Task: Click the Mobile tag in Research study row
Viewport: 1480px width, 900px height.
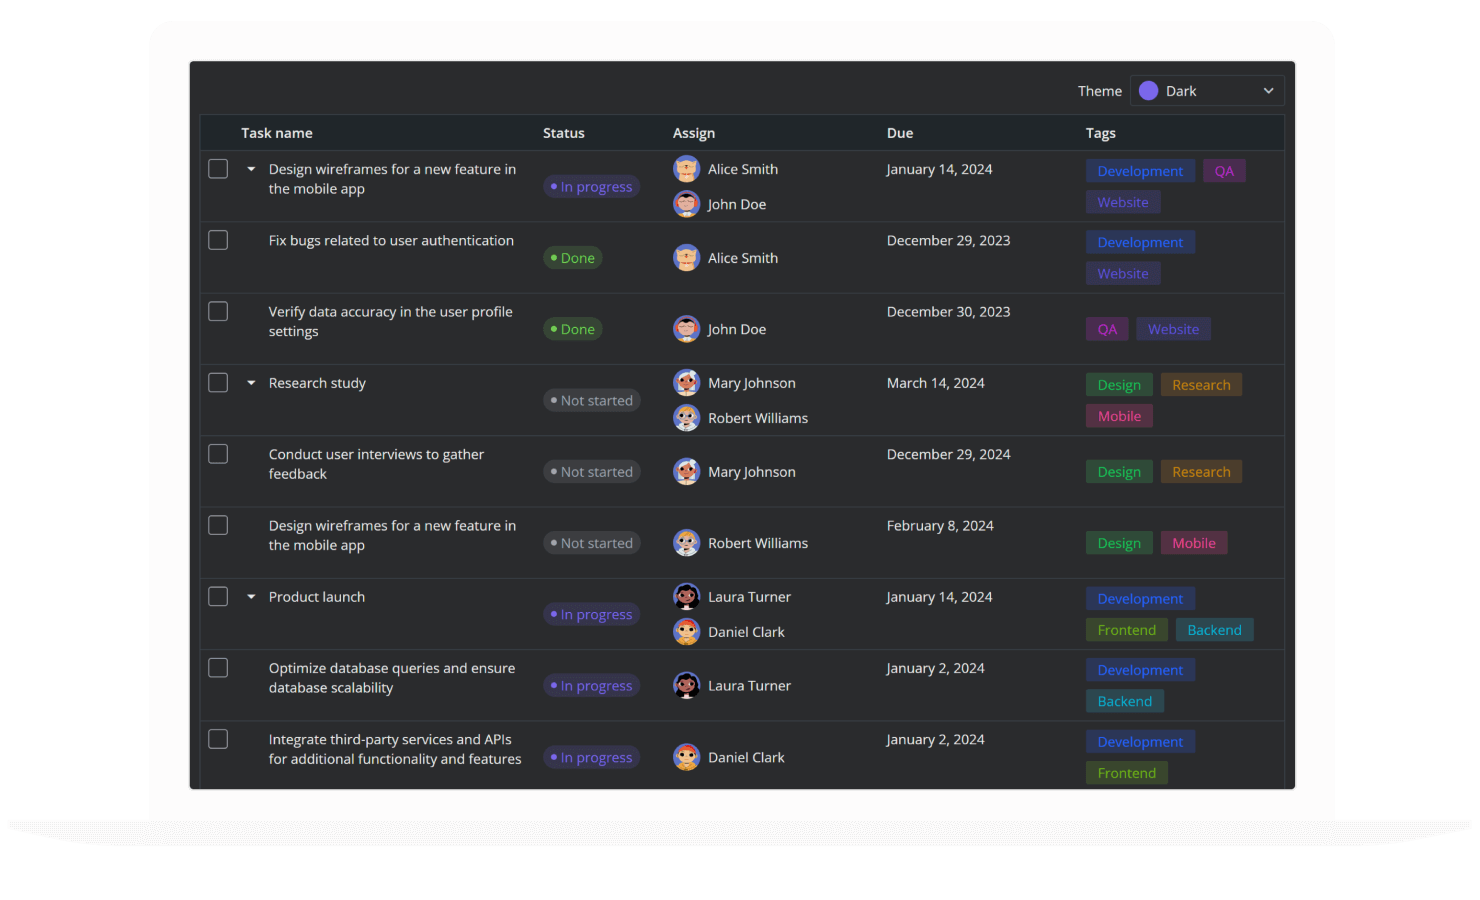Action: 1119,416
